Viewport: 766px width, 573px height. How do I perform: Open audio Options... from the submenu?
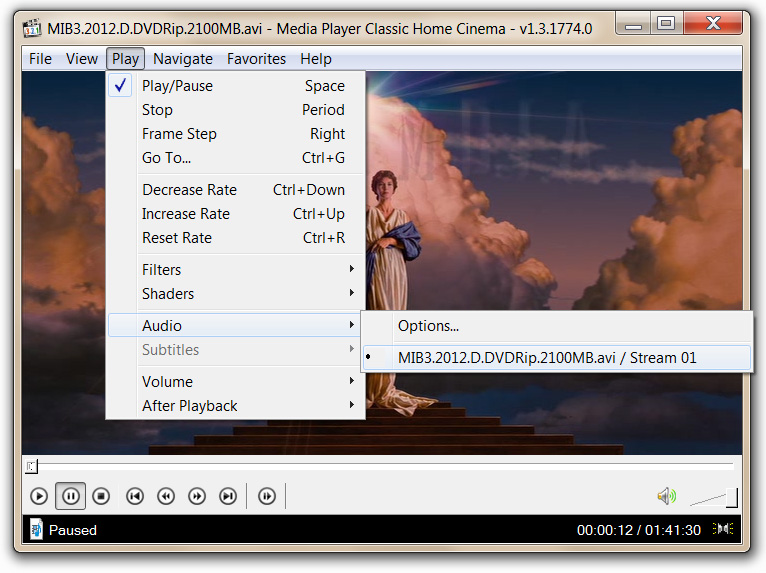click(x=556, y=326)
